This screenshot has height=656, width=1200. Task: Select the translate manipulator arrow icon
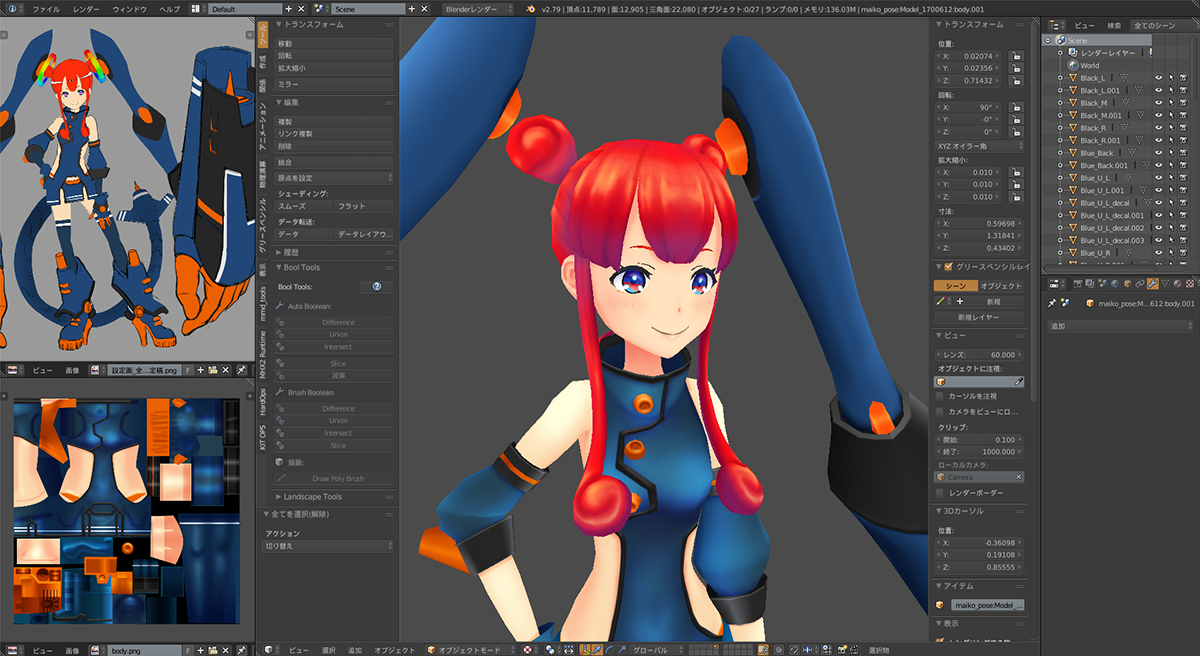[597, 650]
